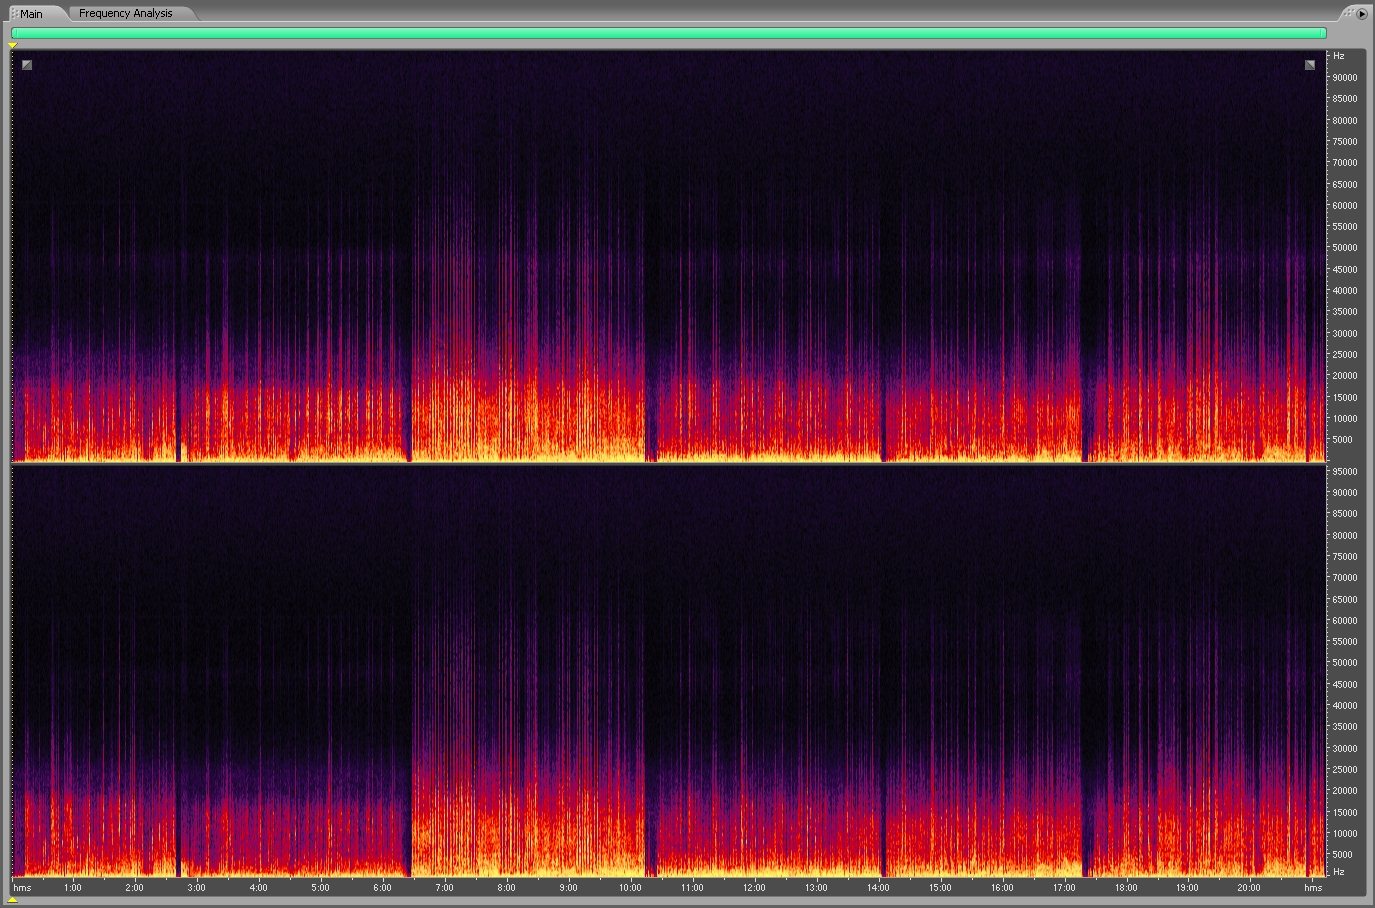Click the 20:00 mark on the time ruler
The image size is (1375, 908).
1249,887
